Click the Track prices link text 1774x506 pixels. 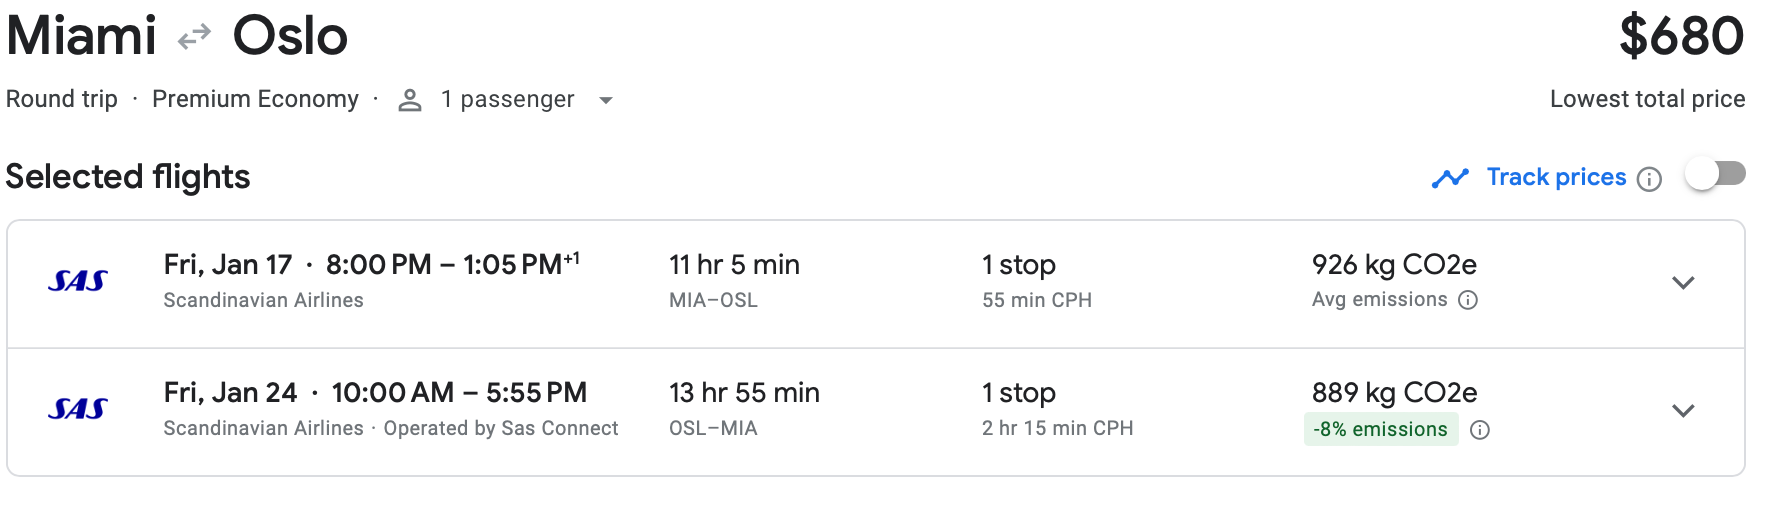1556,177
